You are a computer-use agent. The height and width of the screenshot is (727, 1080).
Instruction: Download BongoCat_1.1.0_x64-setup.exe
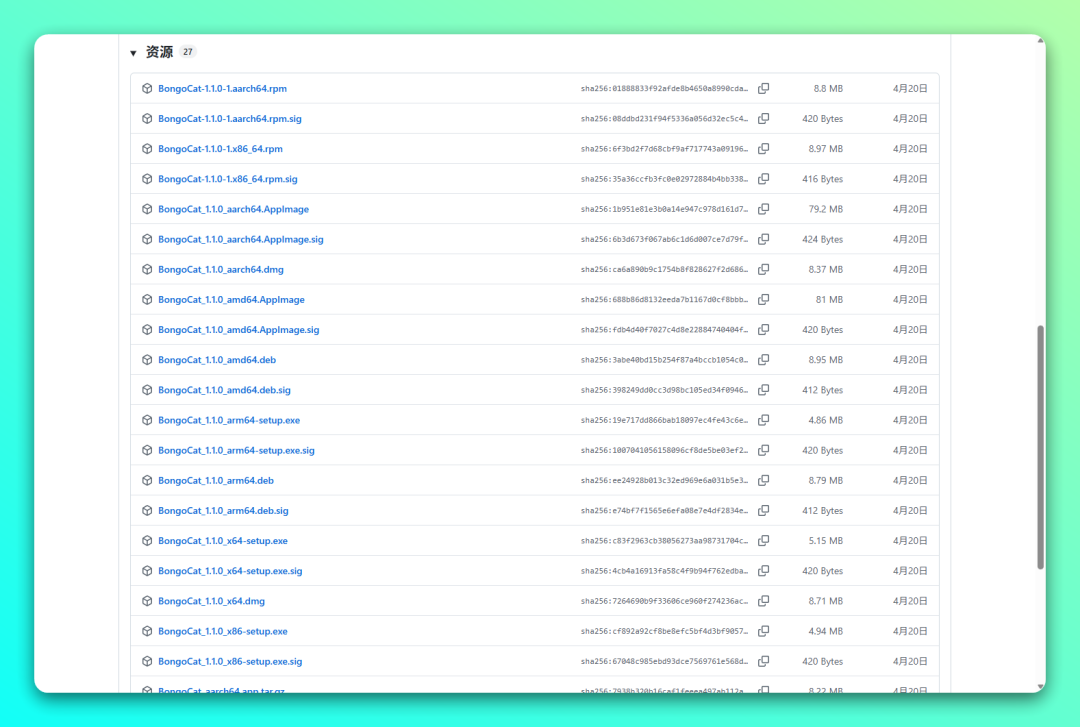coord(223,540)
